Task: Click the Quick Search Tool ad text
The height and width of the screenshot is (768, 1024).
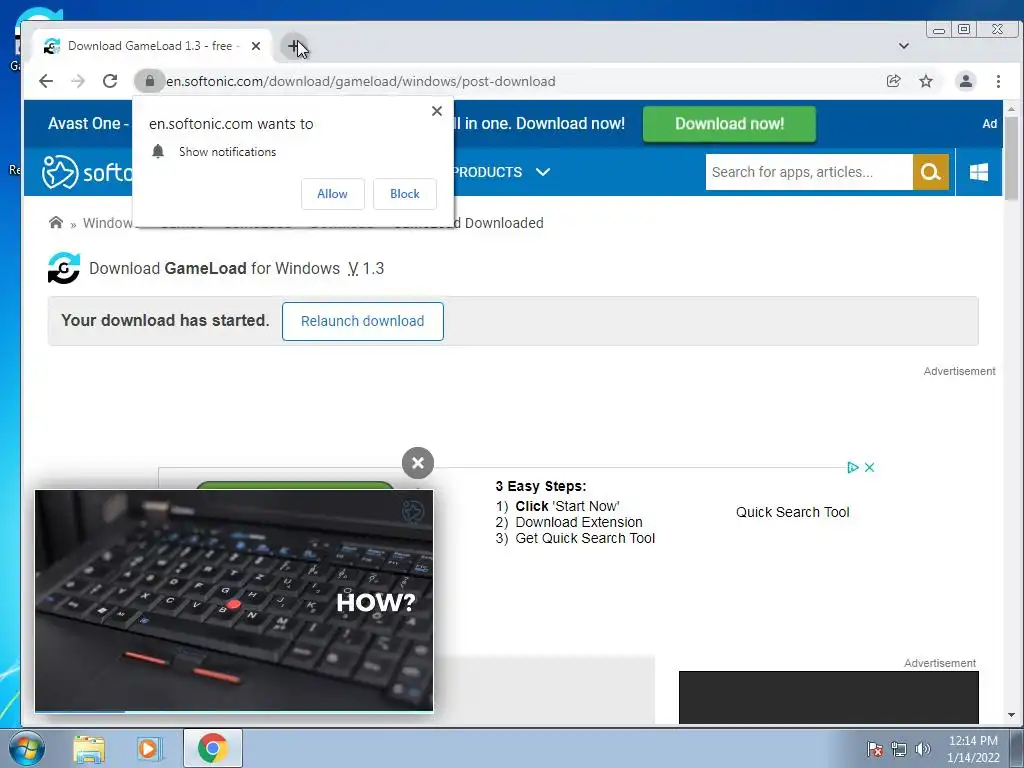Action: click(792, 513)
